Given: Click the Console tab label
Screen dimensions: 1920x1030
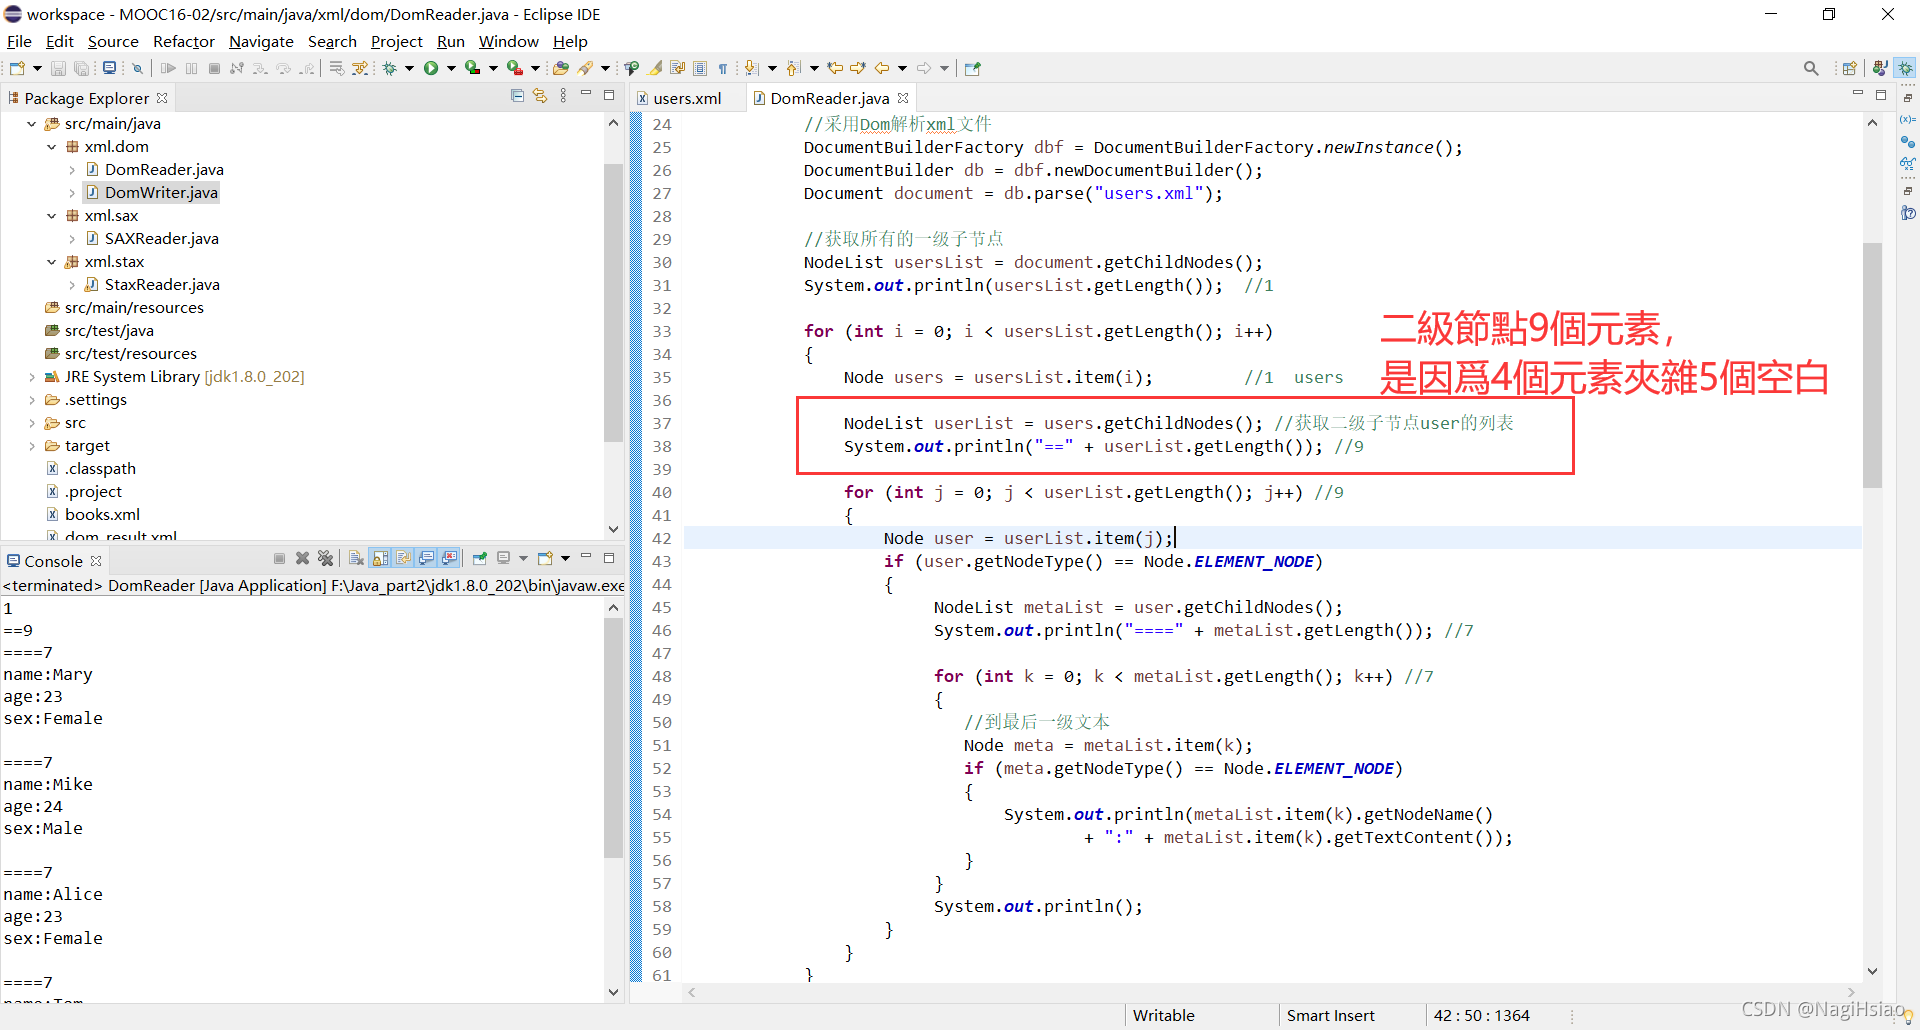Looking at the screenshot, I should [x=53, y=561].
